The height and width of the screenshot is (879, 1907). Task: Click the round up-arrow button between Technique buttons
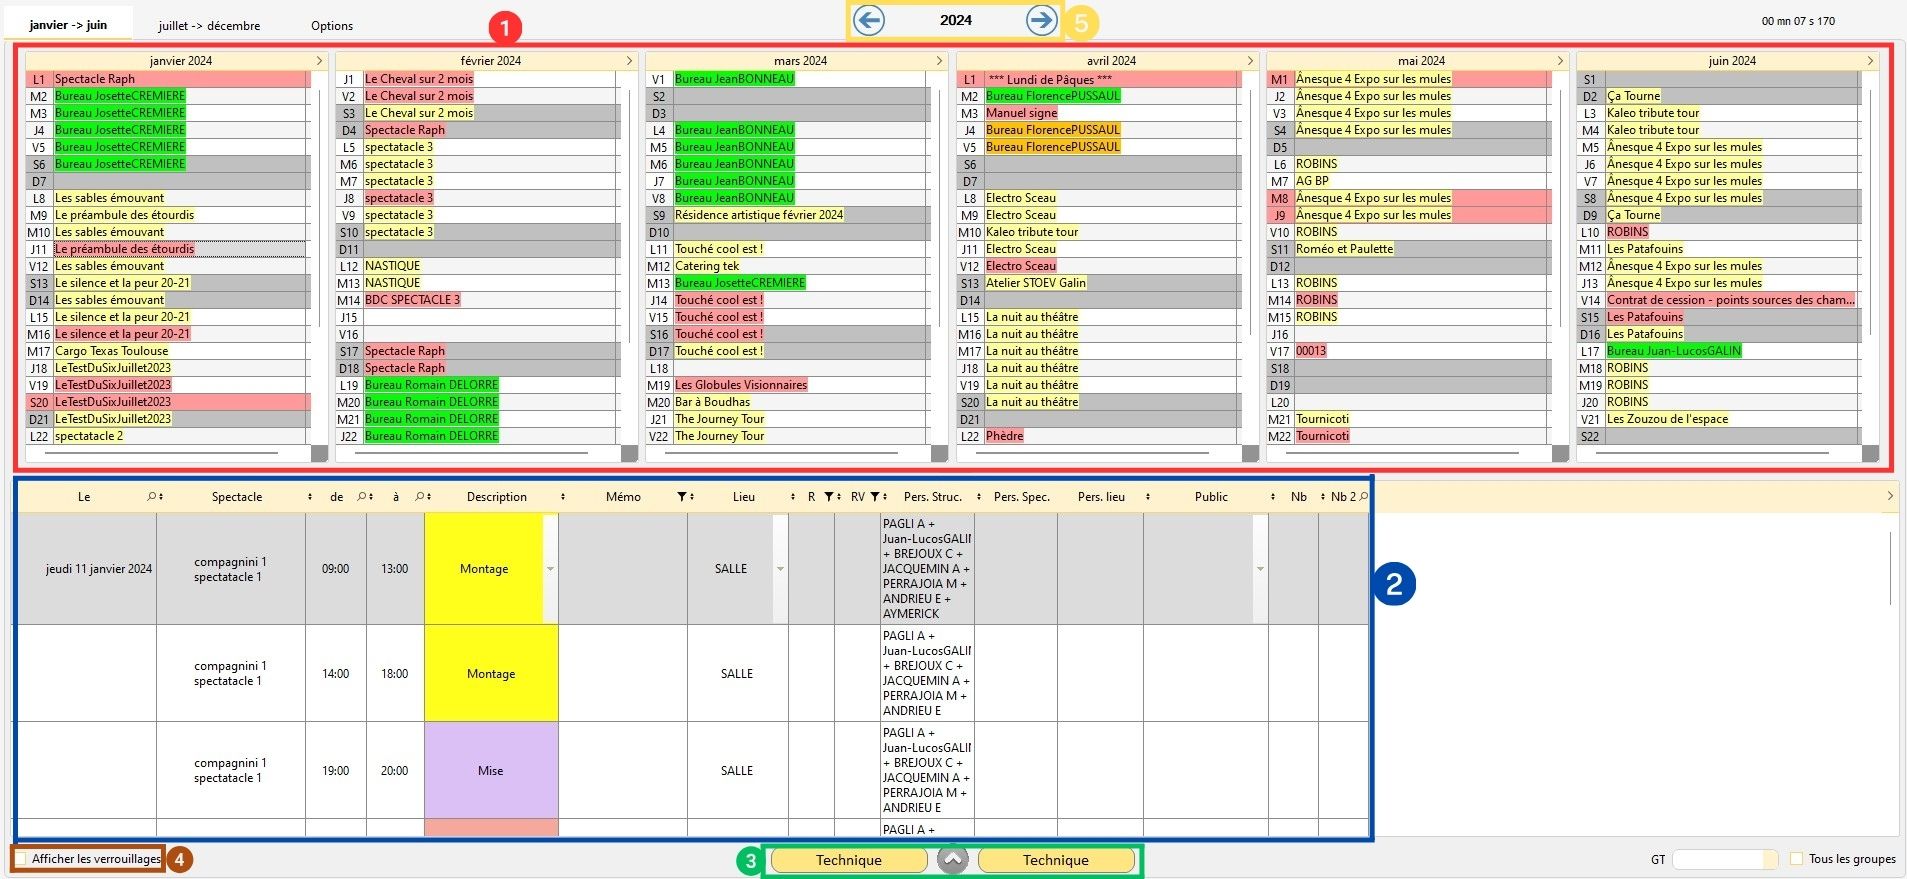pos(953,860)
